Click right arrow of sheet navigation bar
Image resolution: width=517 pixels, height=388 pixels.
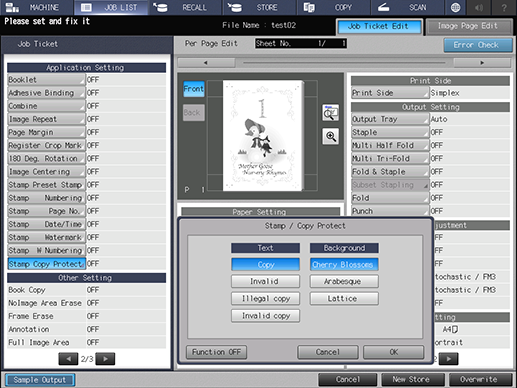pos(482,63)
